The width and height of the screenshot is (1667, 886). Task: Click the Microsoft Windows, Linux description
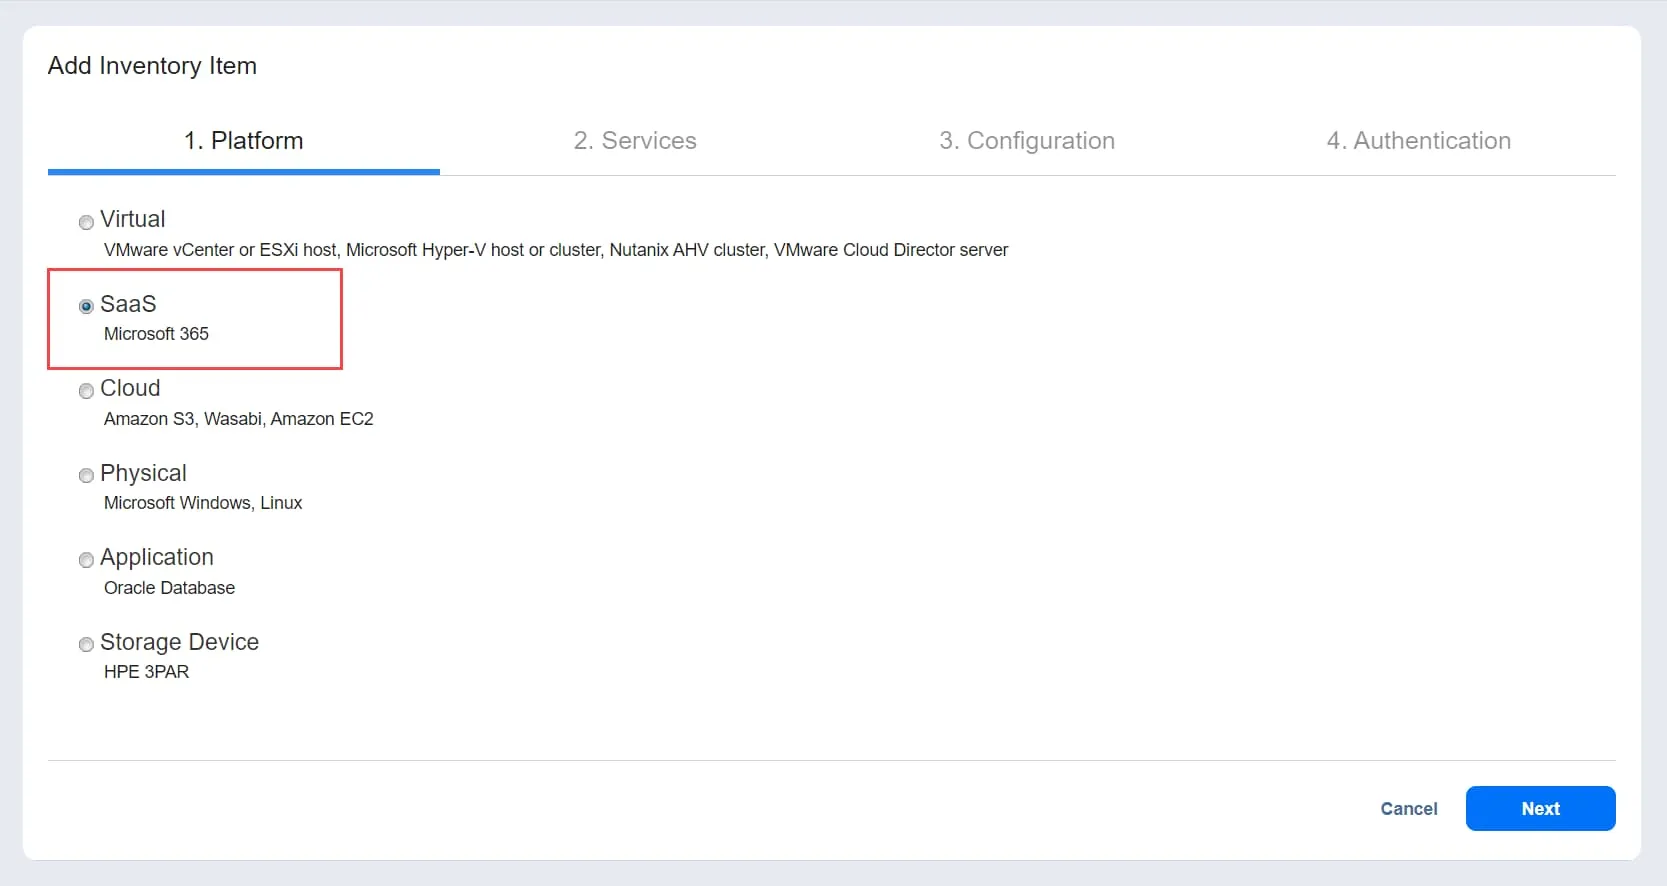(203, 503)
